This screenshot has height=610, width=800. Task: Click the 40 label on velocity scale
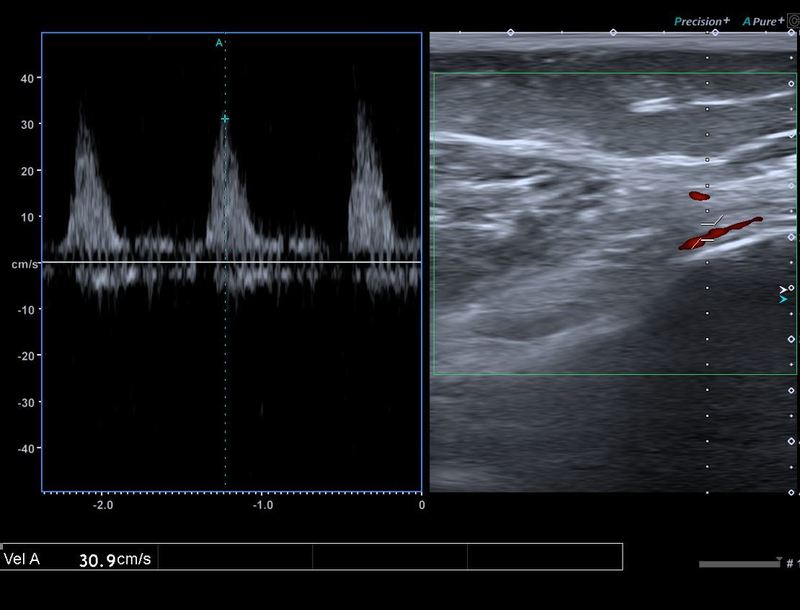(28, 78)
